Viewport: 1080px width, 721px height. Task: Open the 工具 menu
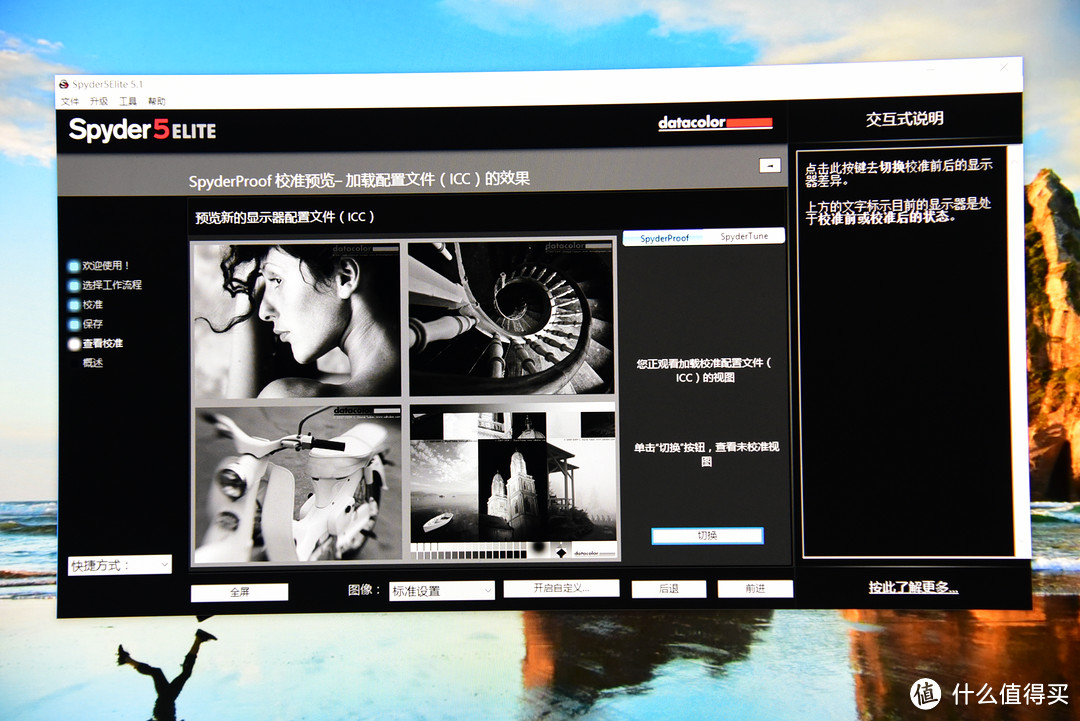click(x=127, y=101)
